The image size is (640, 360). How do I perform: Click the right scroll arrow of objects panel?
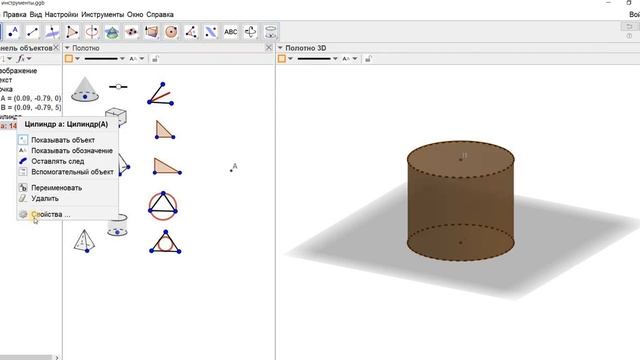point(57,358)
